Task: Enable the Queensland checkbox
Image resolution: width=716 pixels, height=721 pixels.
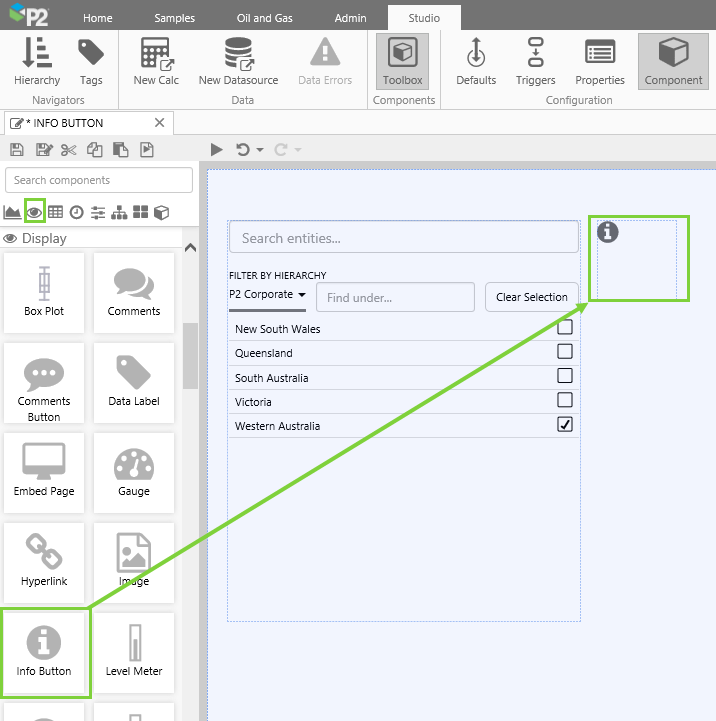Action: pyautogui.click(x=565, y=352)
